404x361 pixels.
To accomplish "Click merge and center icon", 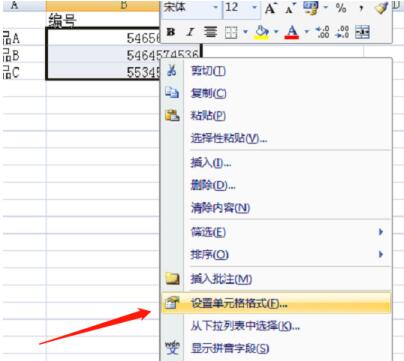I will click(362, 32).
